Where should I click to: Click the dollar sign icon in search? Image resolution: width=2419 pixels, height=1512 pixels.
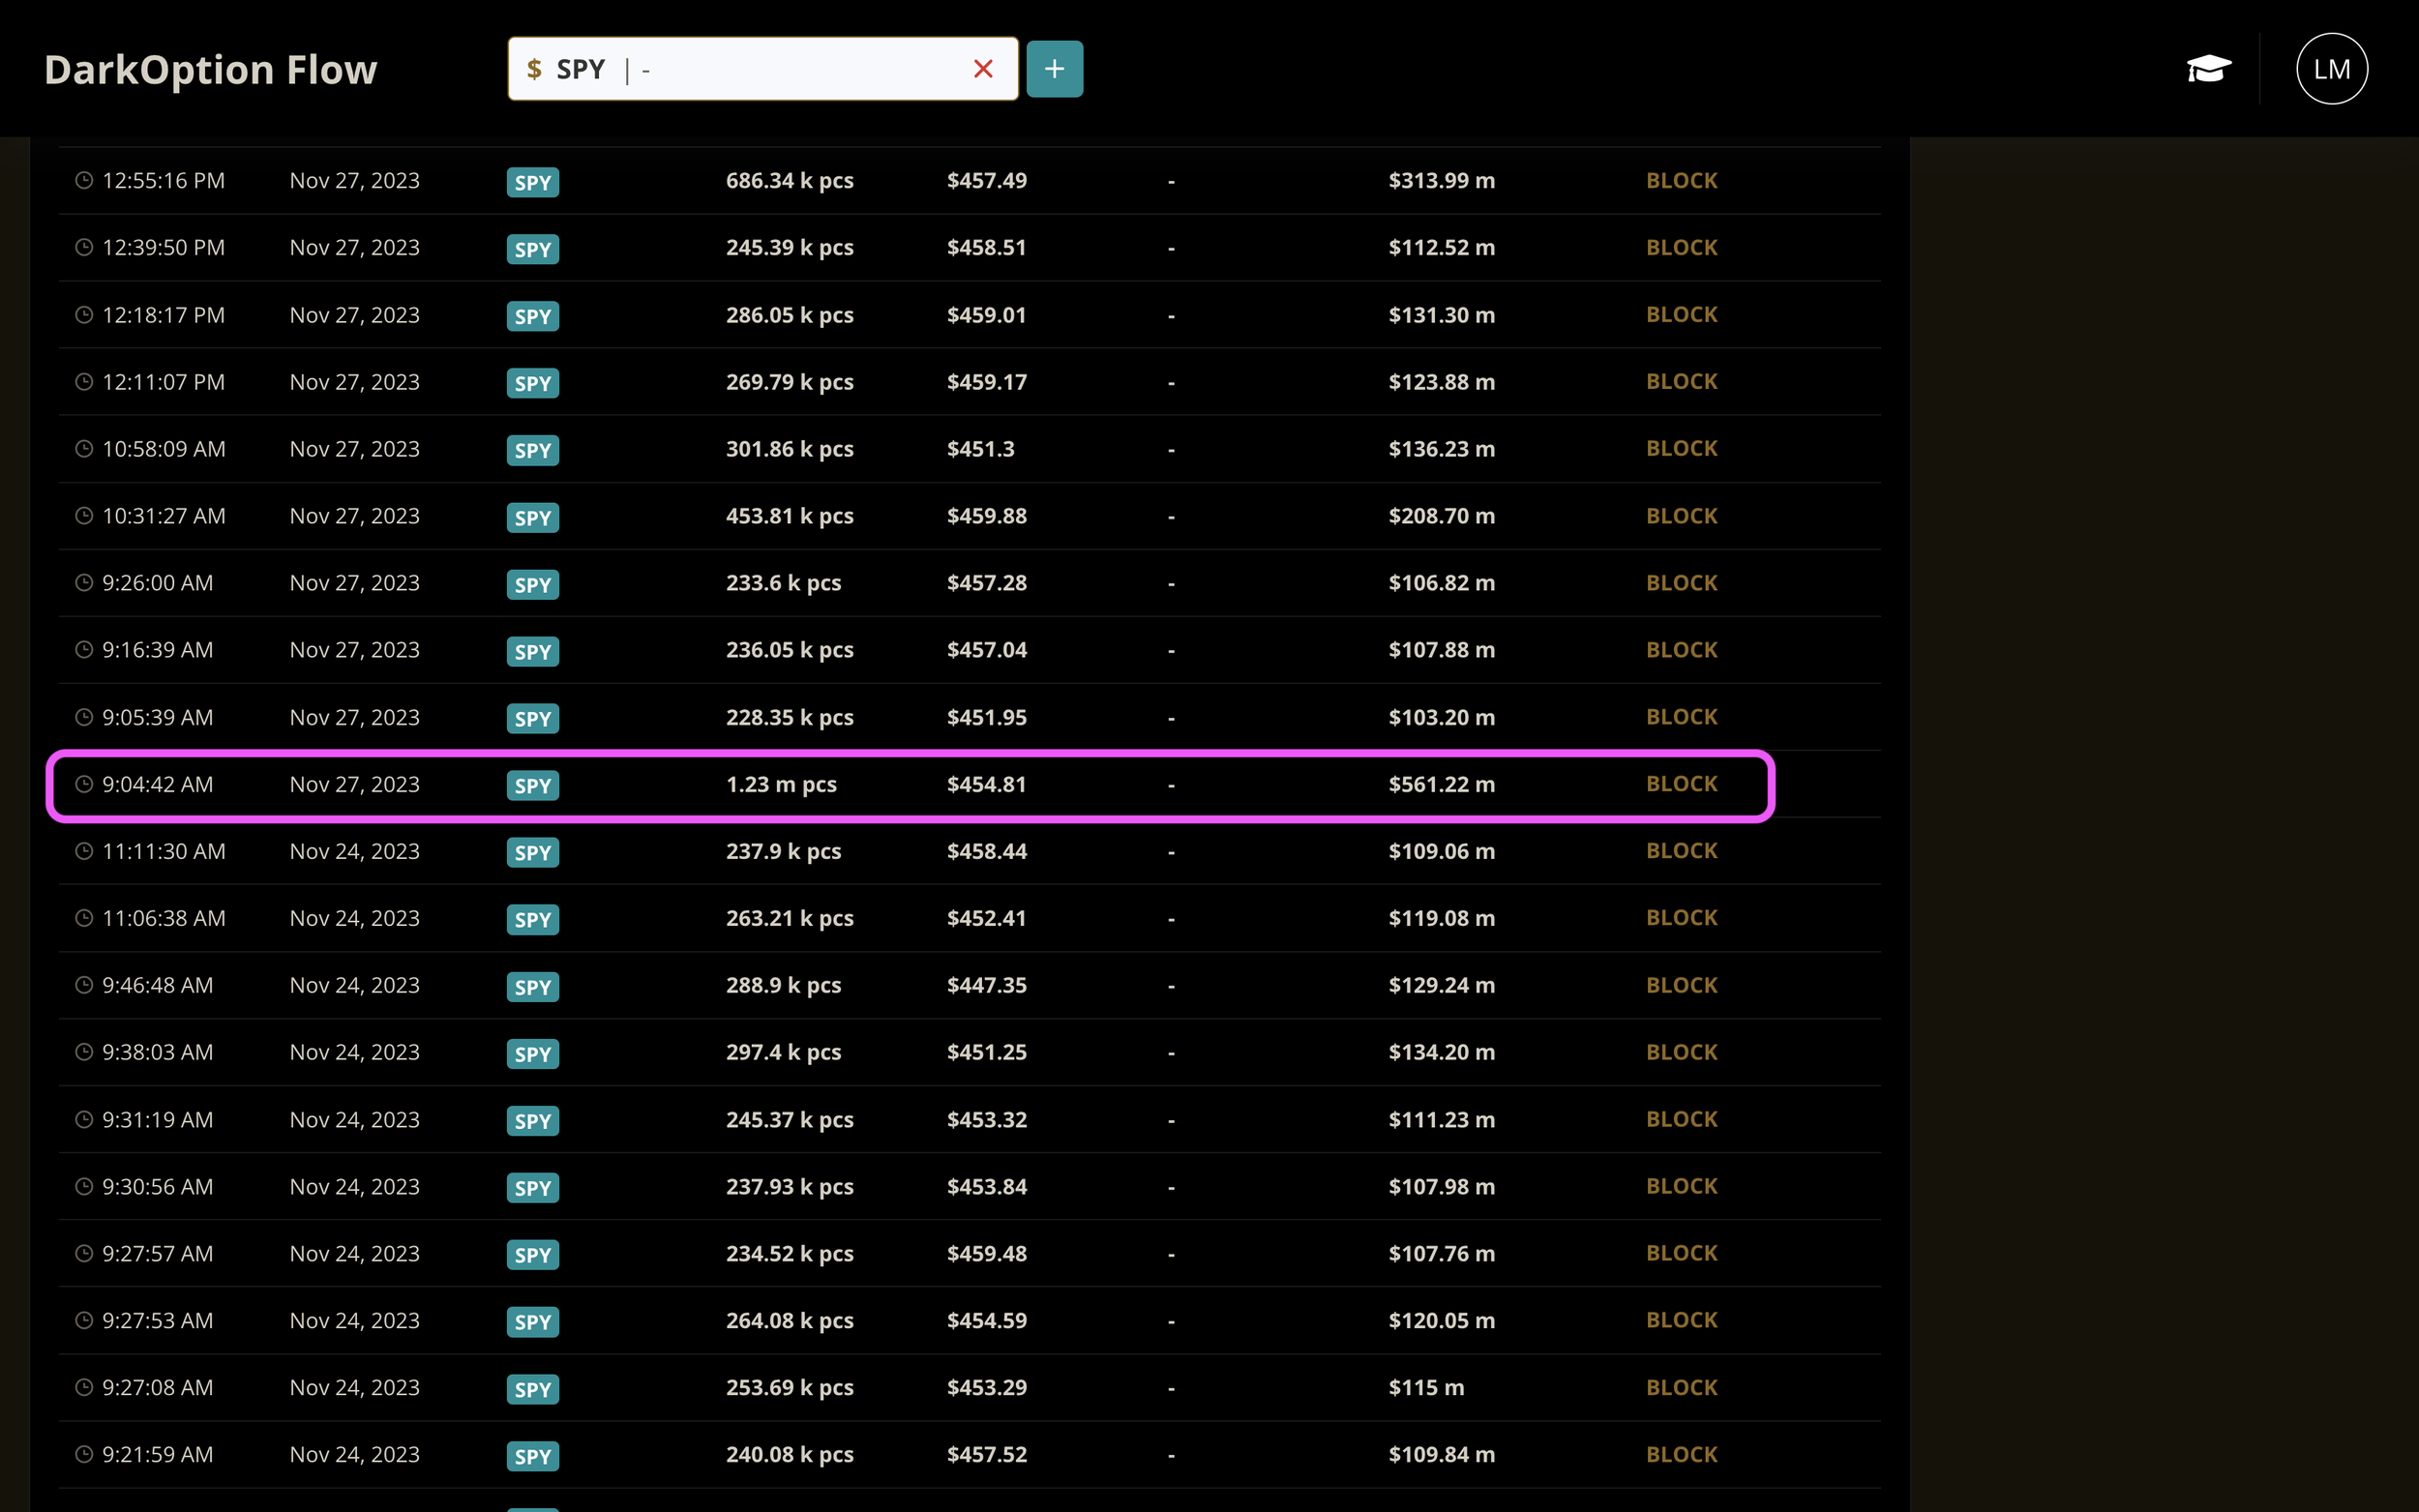[534, 69]
